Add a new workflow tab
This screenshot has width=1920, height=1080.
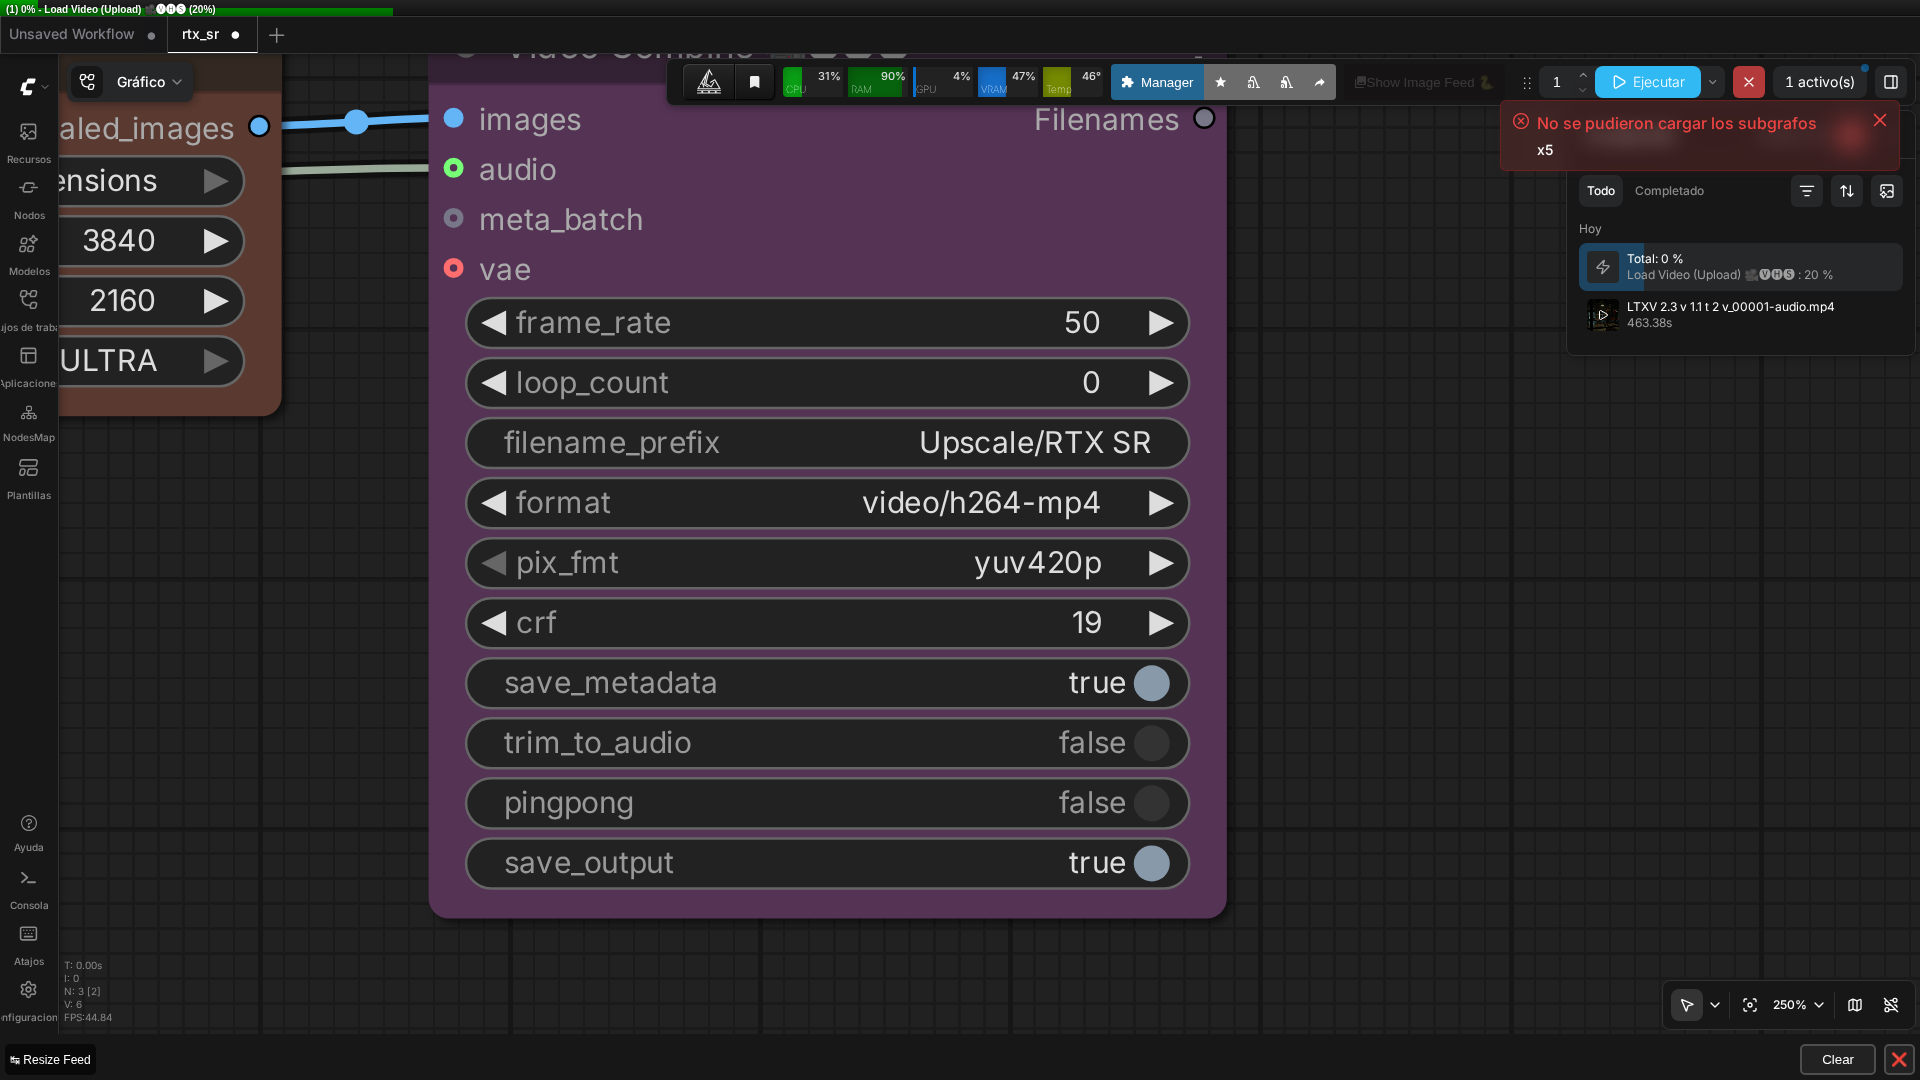coord(277,35)
